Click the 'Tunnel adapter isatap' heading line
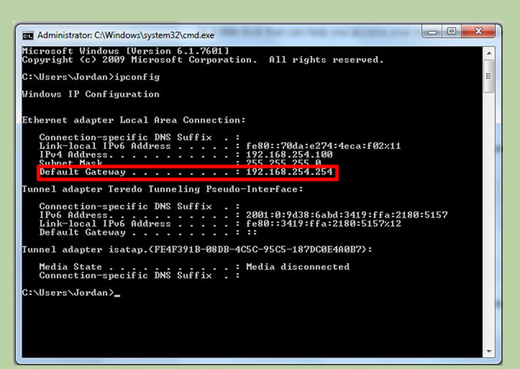The width and height of the screenshot is (520, 369). [197, 250]
